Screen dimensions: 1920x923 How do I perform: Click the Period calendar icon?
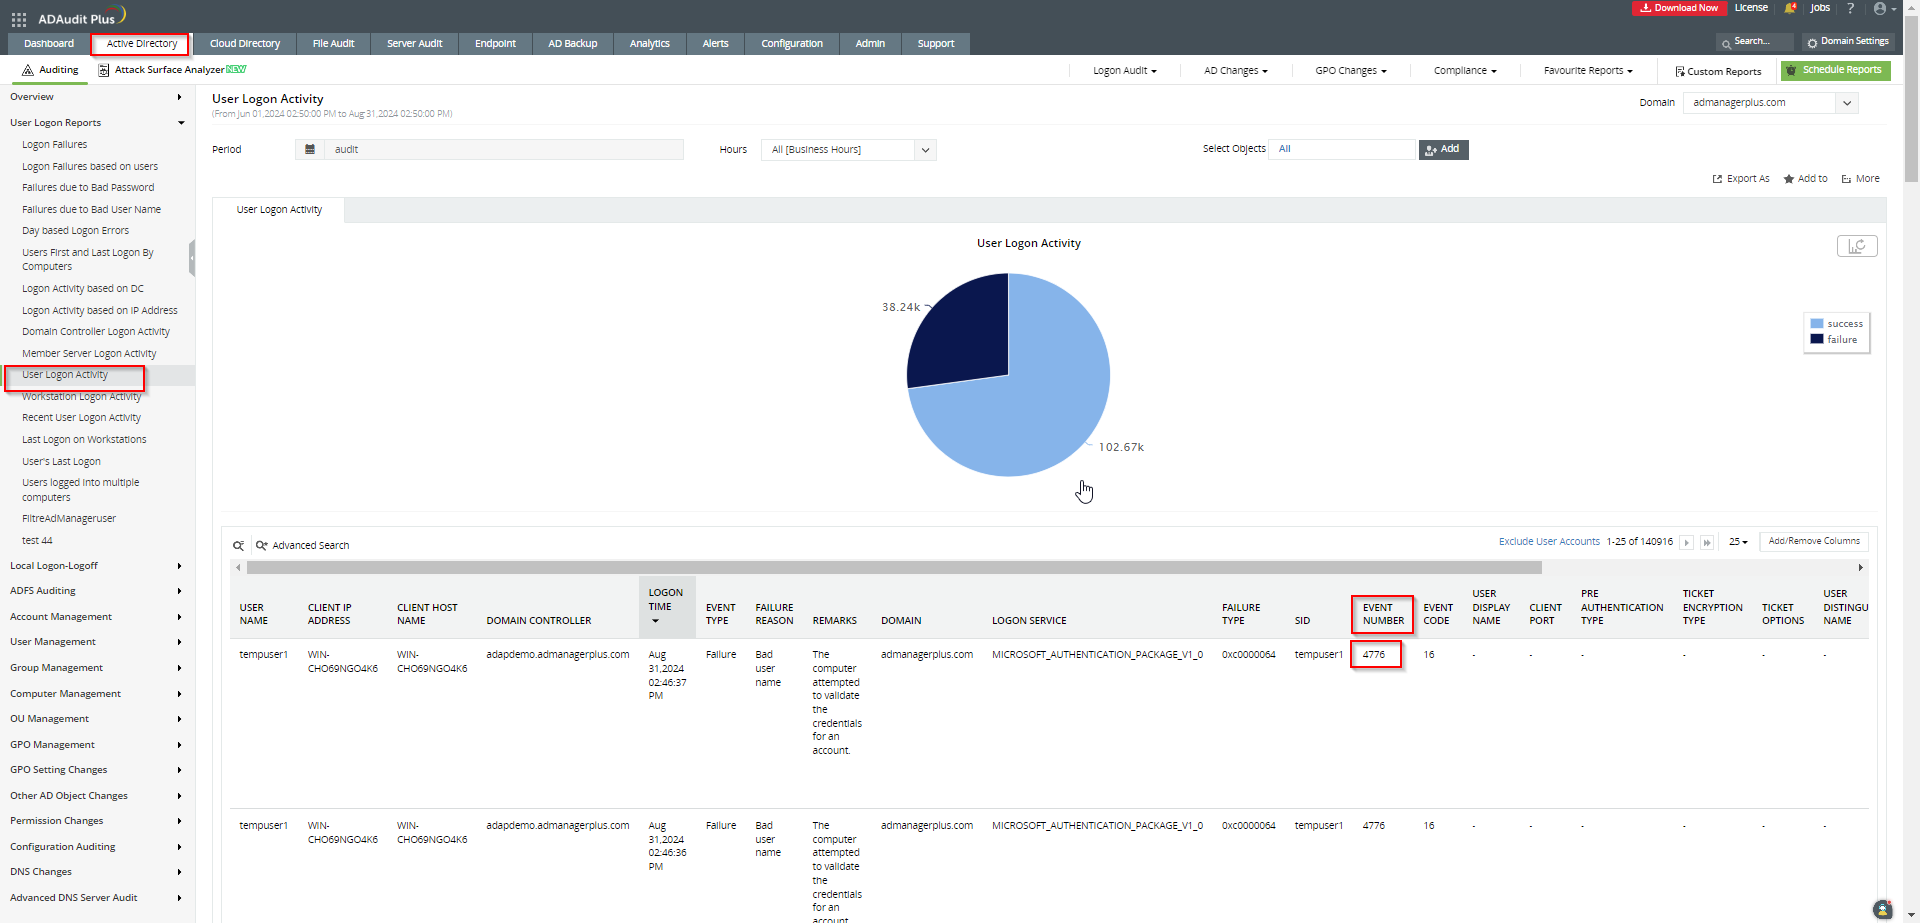[310, 150]
